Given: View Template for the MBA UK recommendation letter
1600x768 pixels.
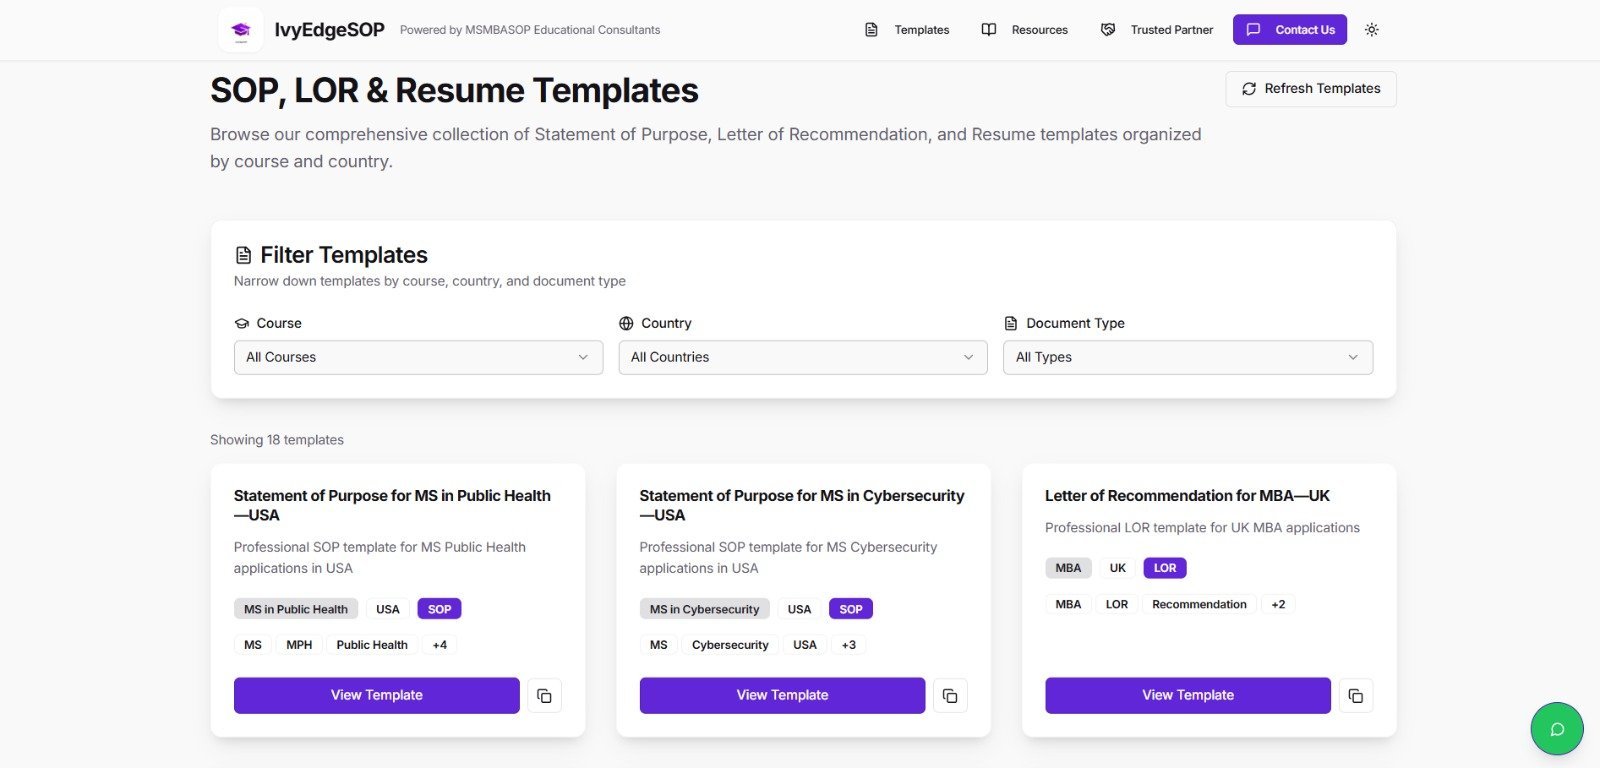Looking at the screenshot, I should (1187, 695).
